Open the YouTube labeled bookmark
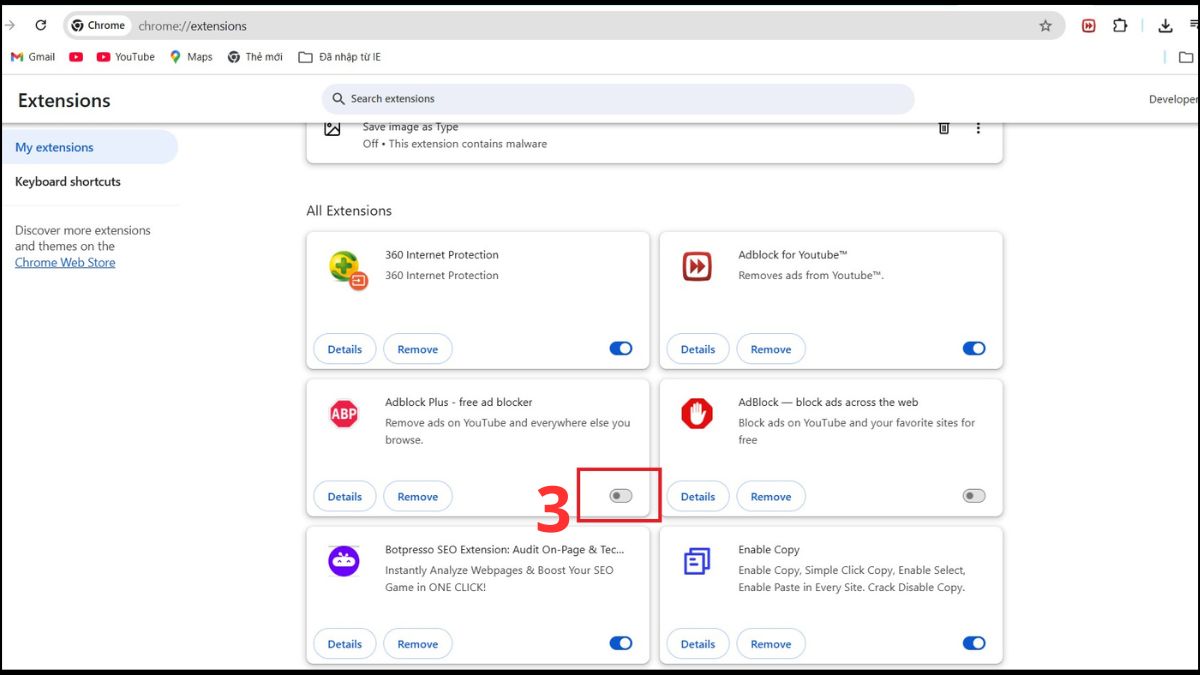 pyautogui.click(x=126, y=57)
